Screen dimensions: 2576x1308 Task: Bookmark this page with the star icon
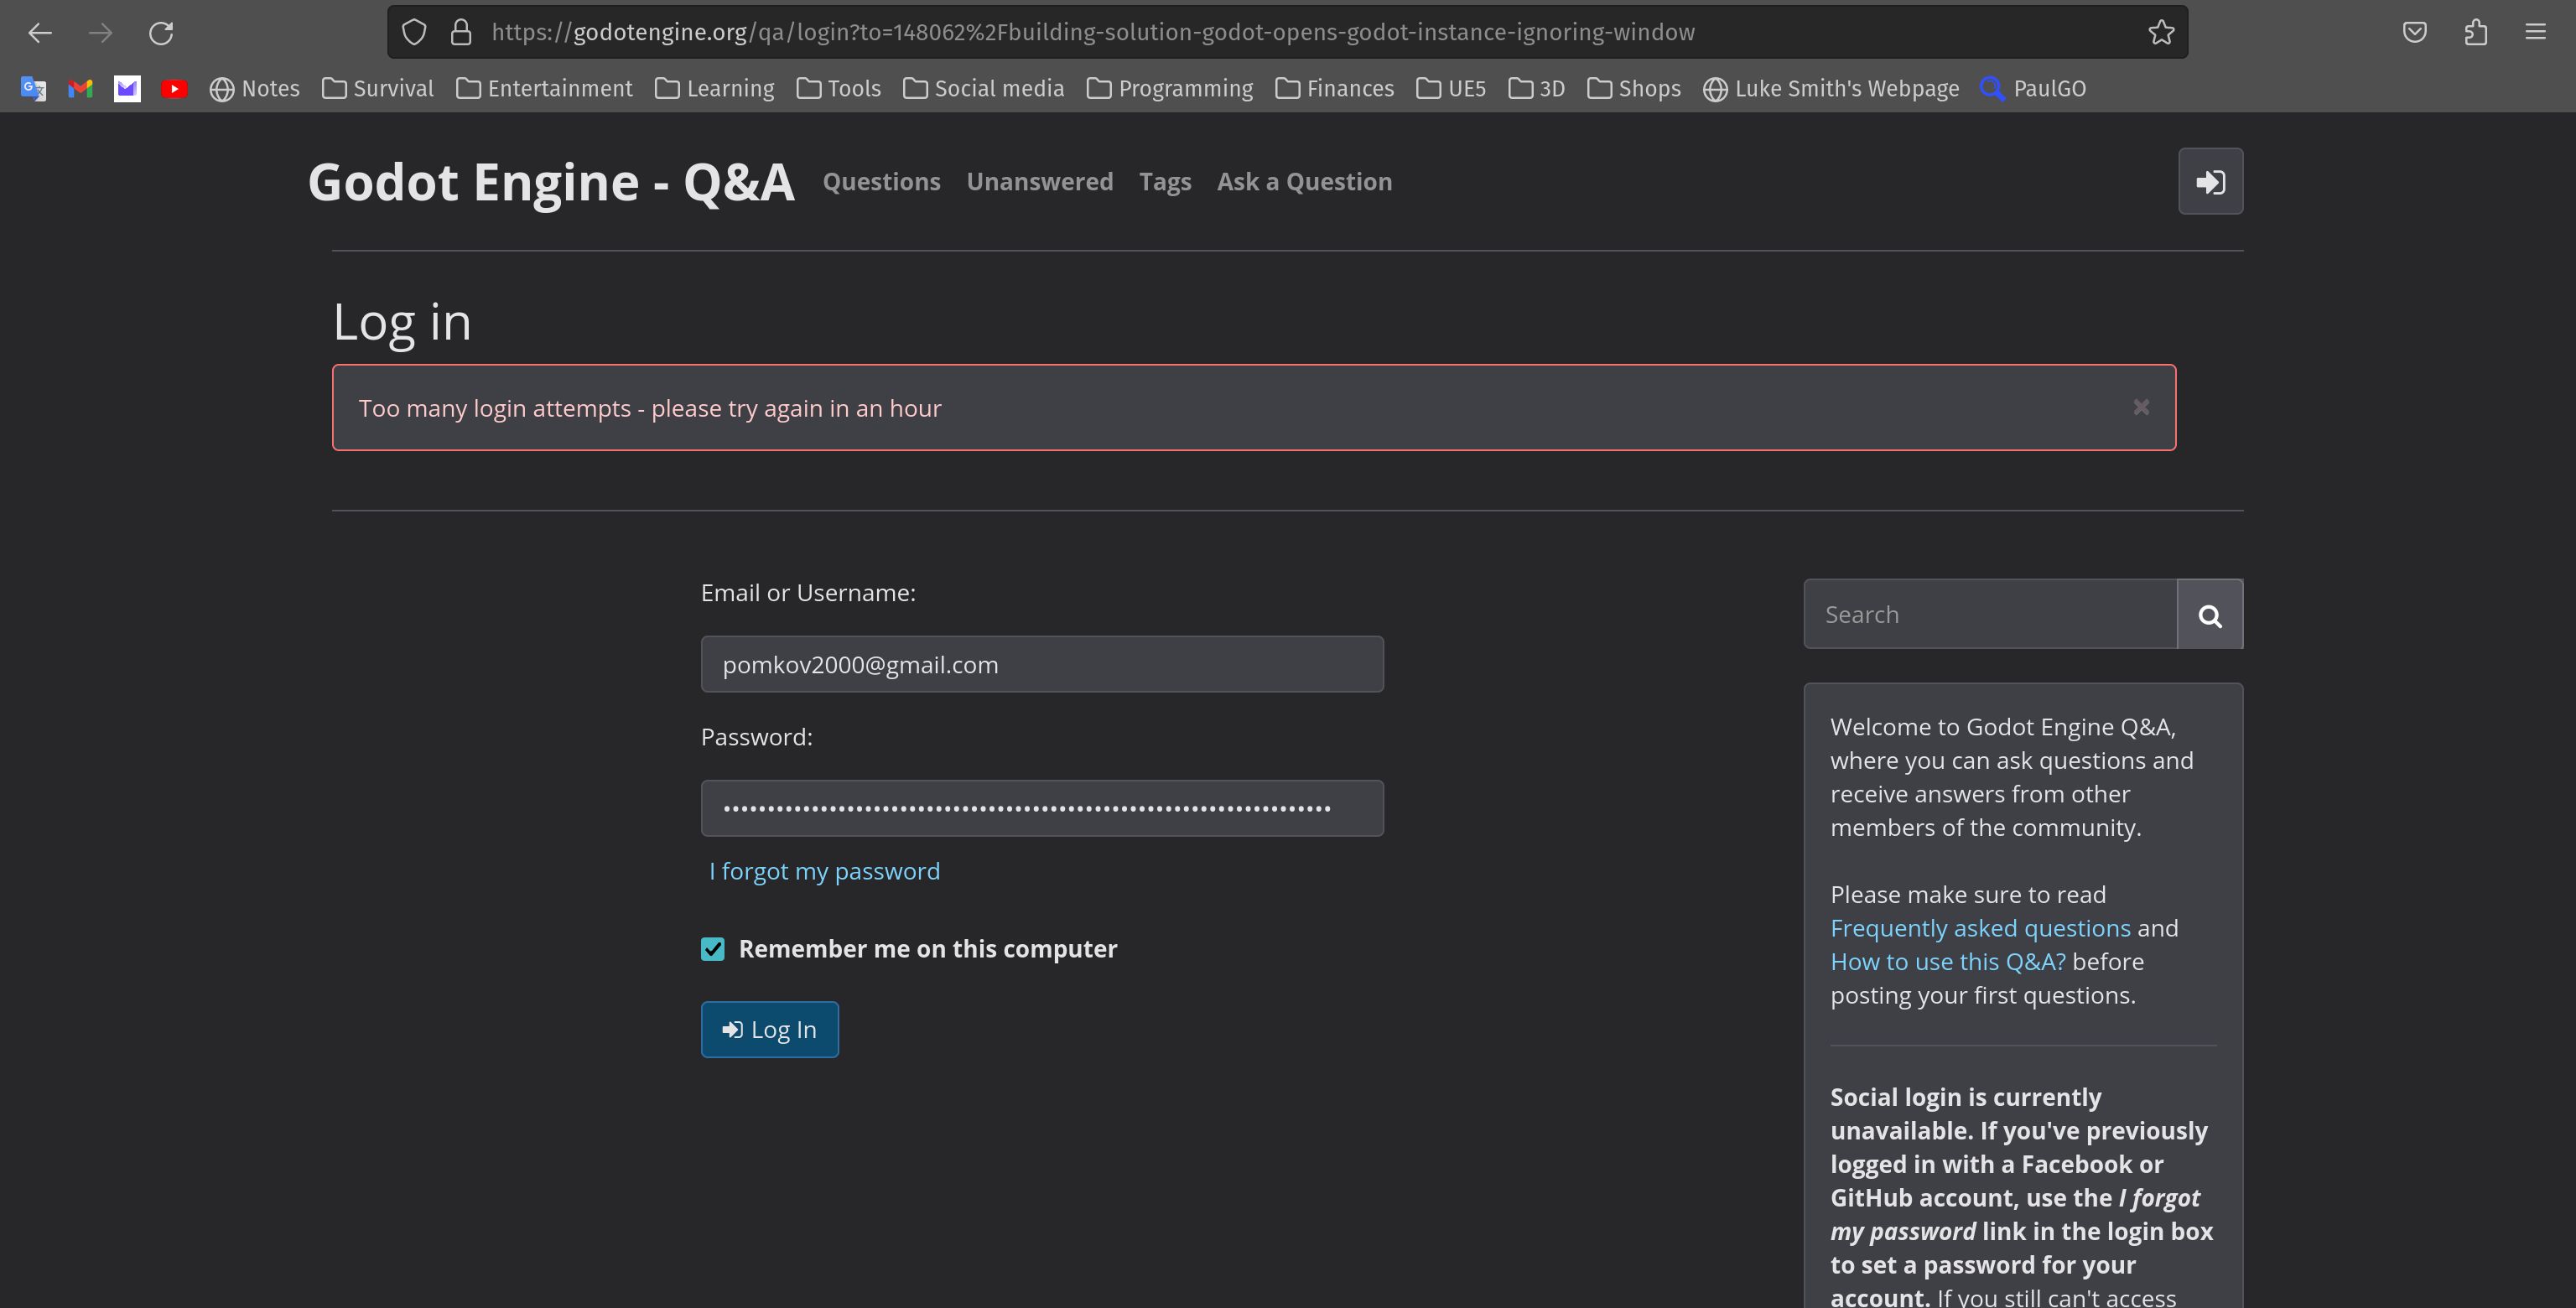(x=2162, y=31)
